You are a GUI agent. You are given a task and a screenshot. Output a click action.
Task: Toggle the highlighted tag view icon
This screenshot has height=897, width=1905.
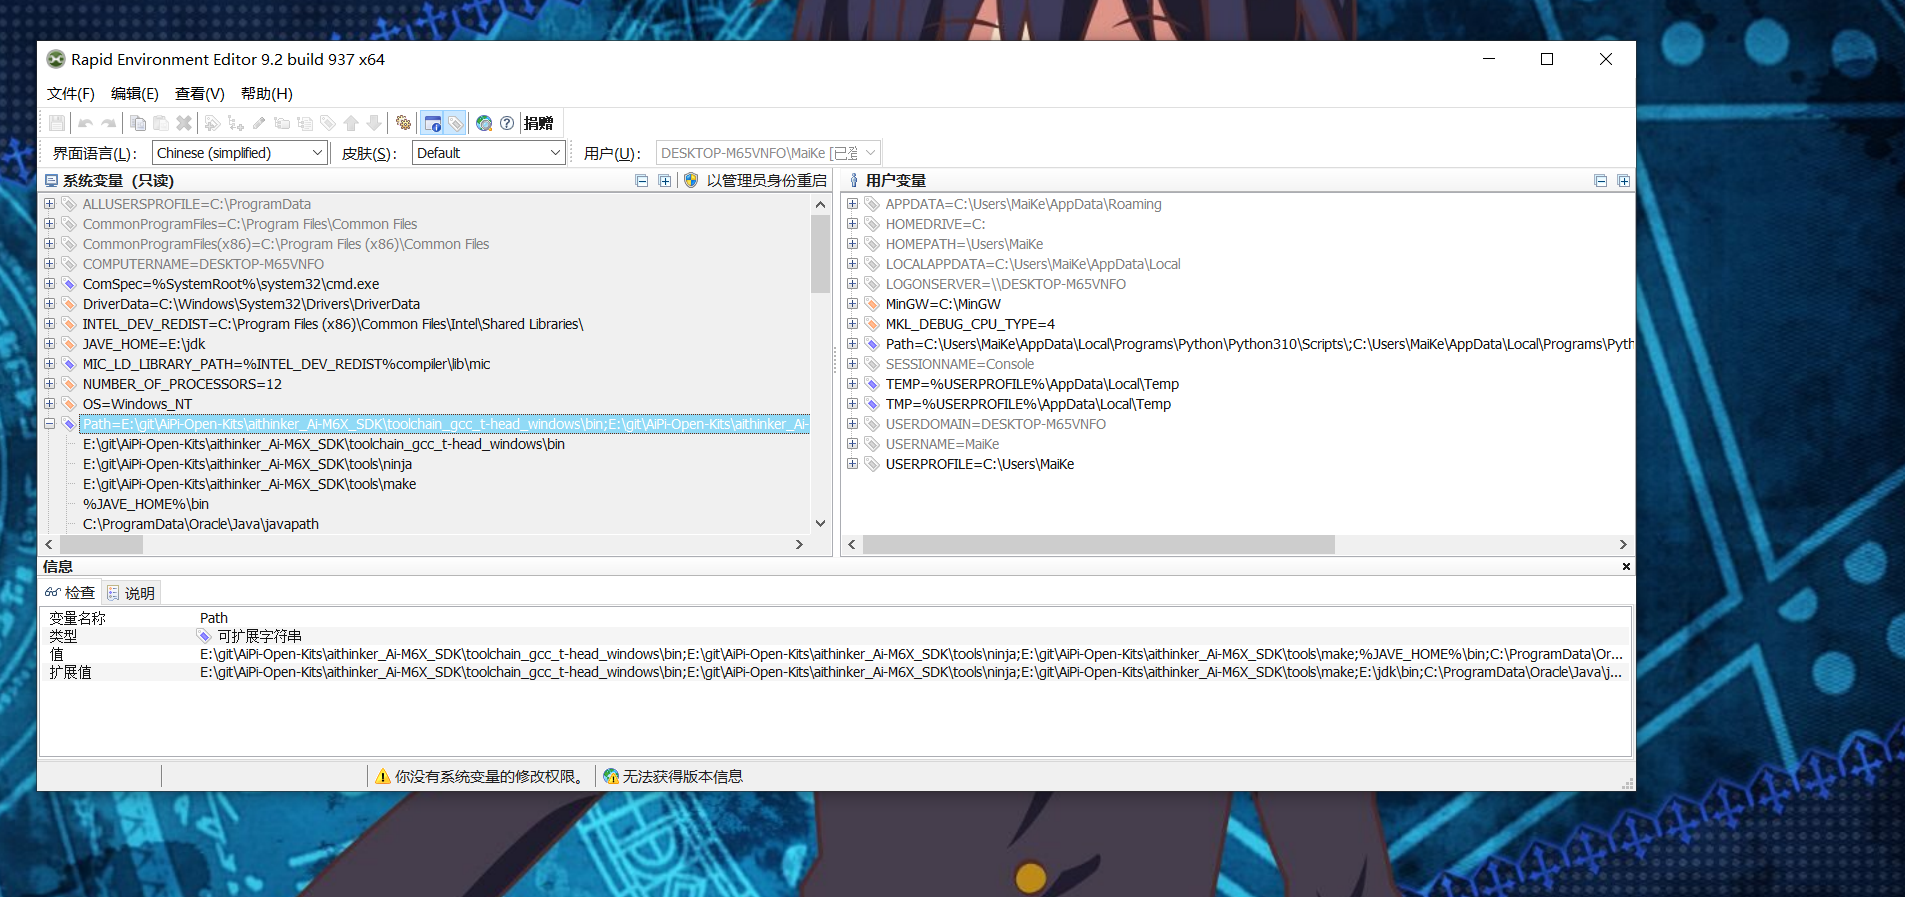pos(455,123)
